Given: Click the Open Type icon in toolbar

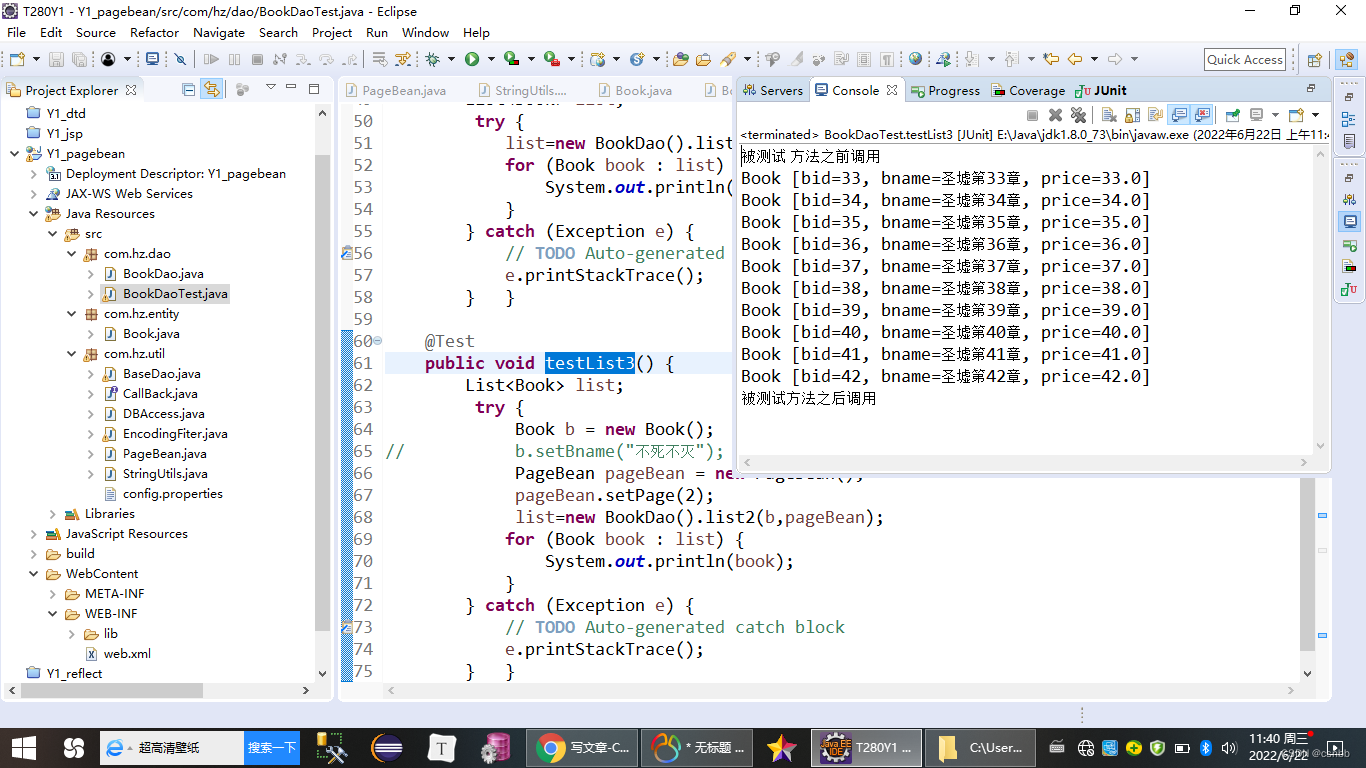Looking at the screenshot, I should click(x=681, y=59).
